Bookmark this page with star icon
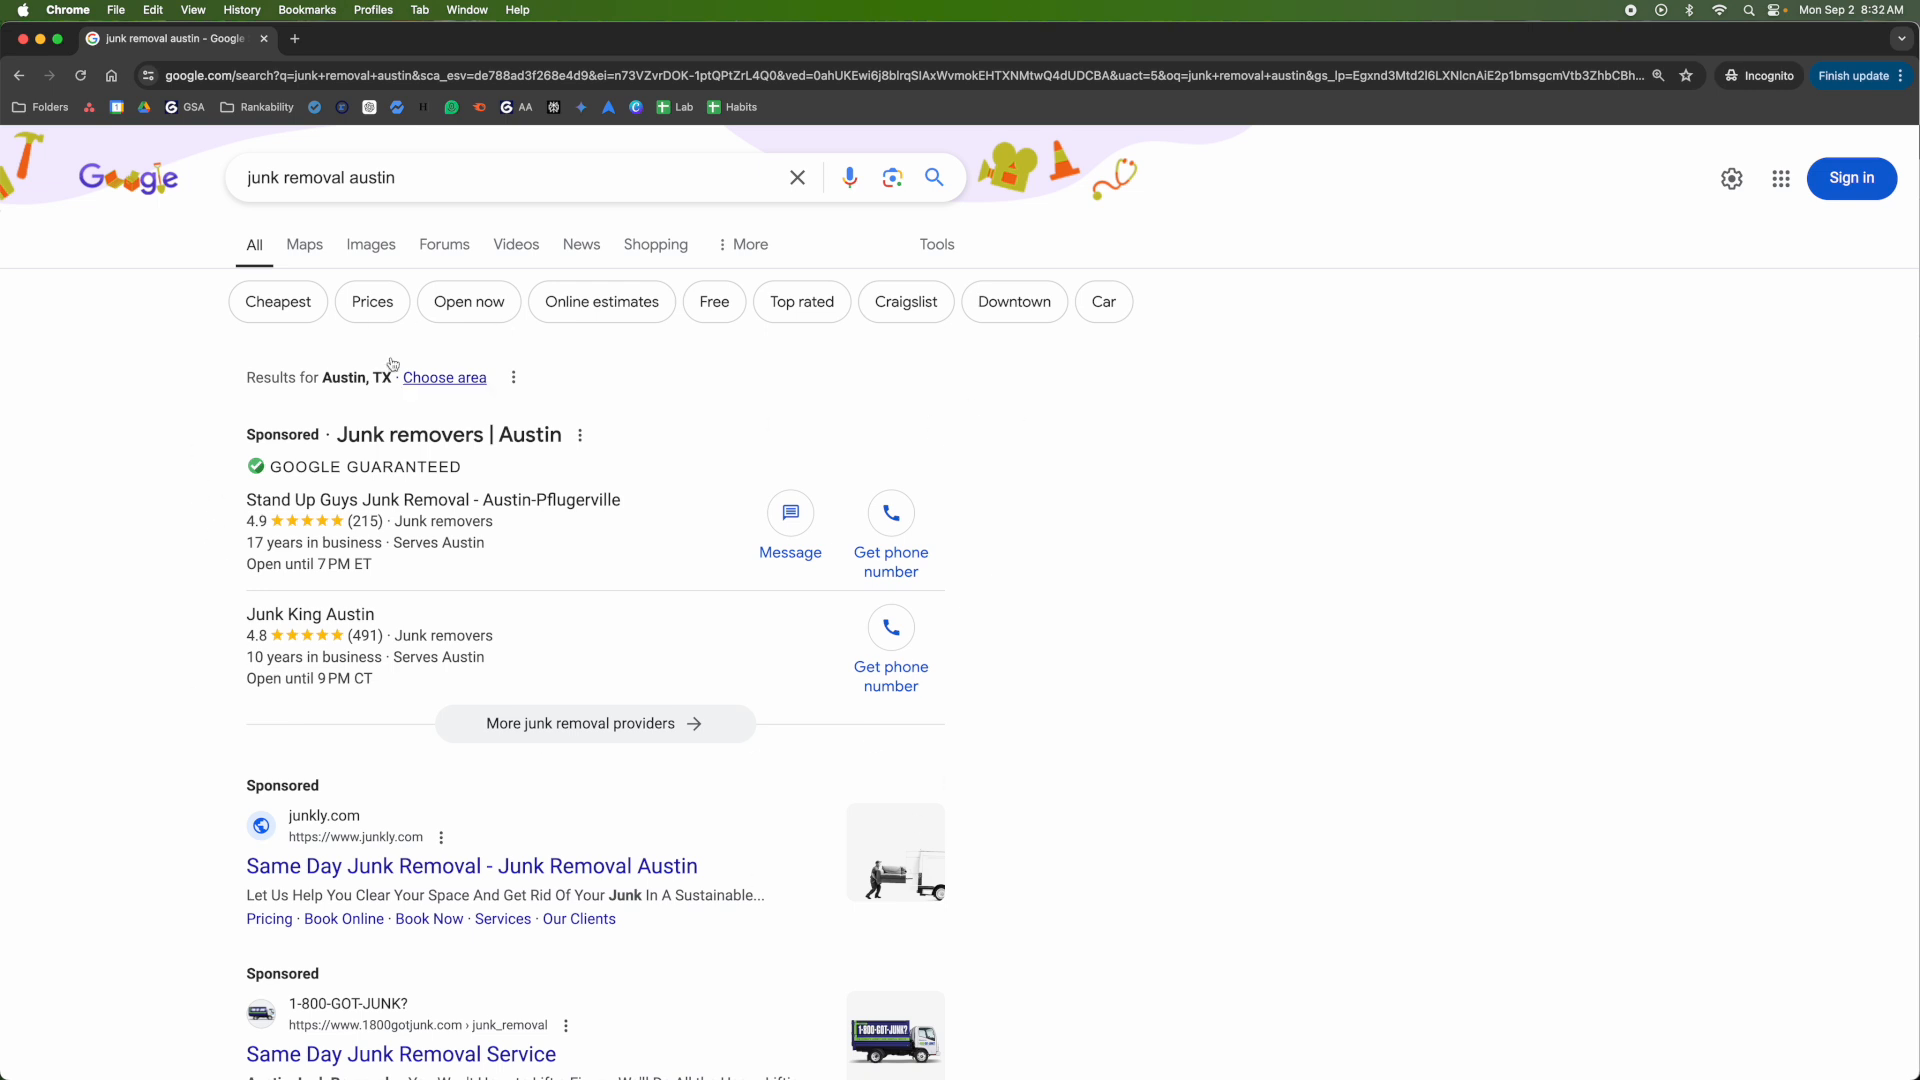Image resolution: width=1920 pixels, height=1080 pixels. (1686, 76)
